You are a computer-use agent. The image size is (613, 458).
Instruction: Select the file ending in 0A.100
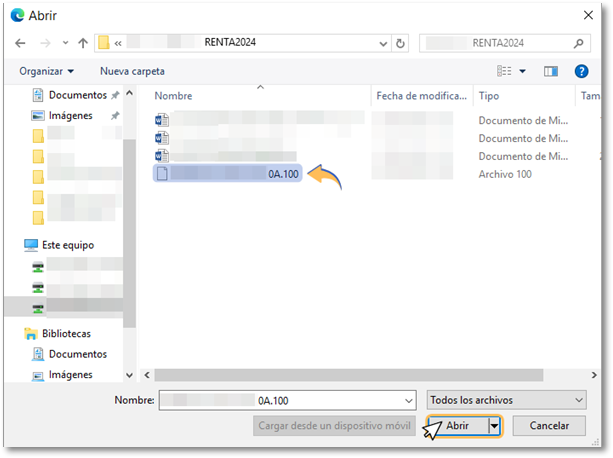[x=228, y=174]
